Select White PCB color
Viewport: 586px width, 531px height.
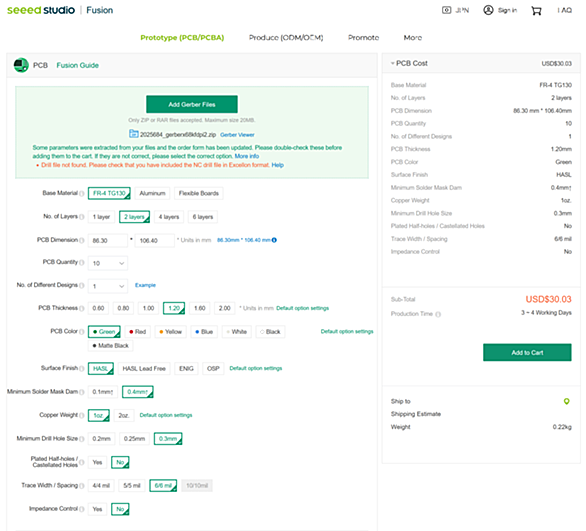(x=236, y=332)
